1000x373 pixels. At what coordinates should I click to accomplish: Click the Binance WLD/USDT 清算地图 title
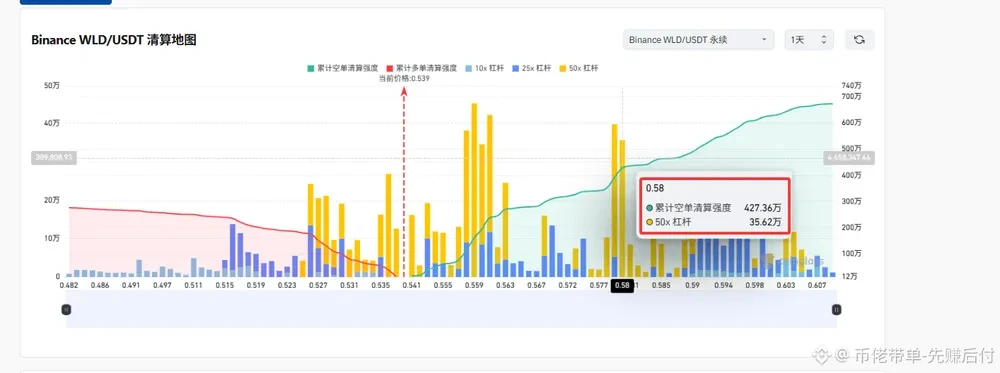click(114, 40)
